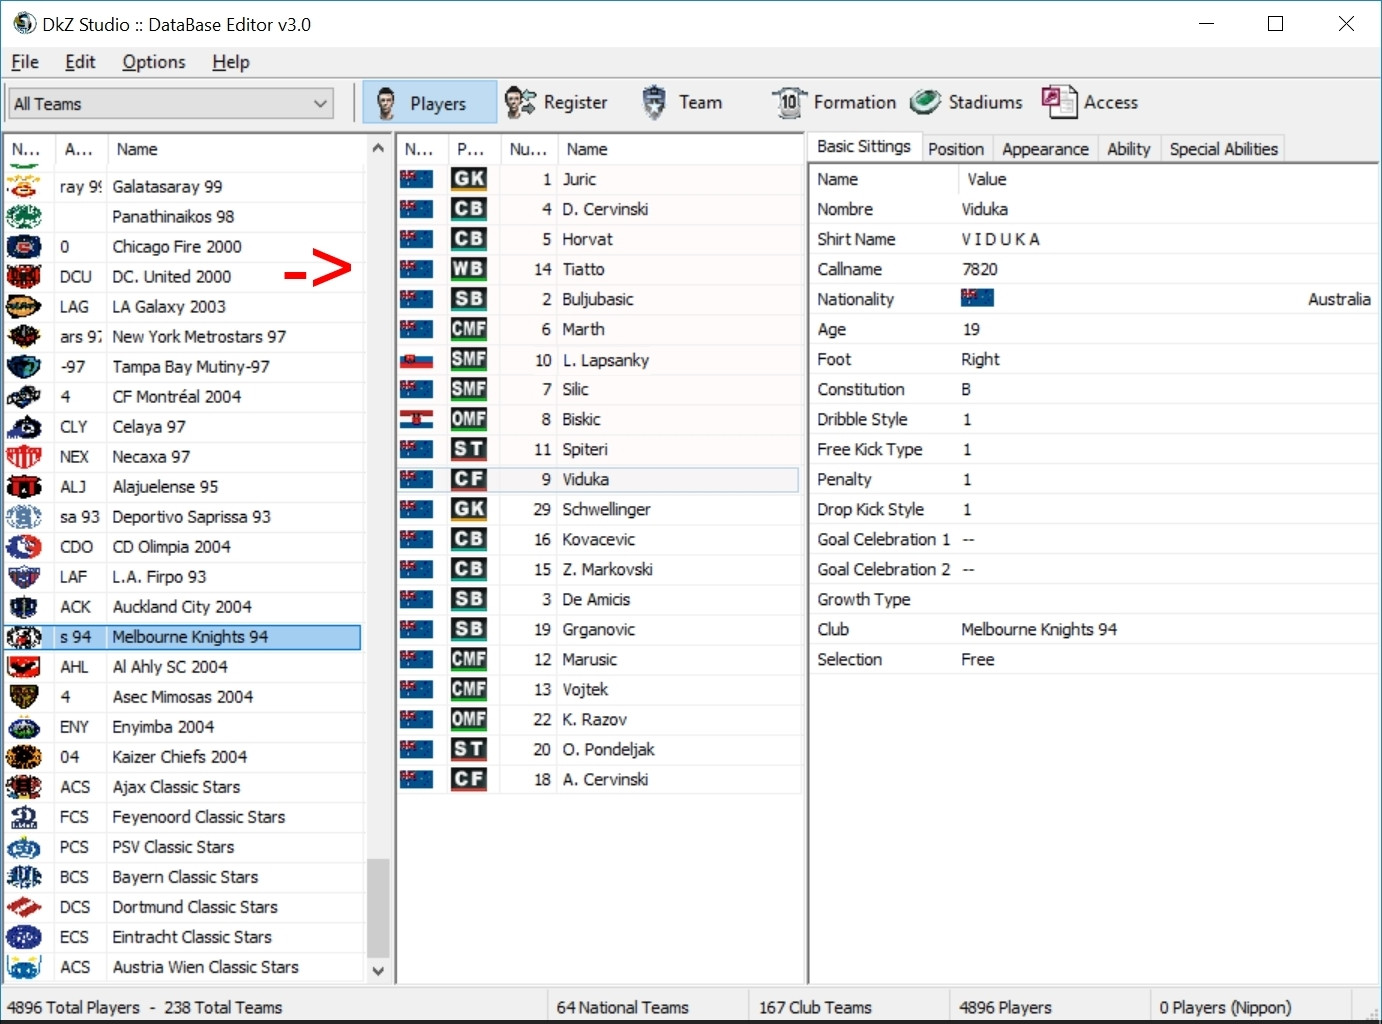Click the Galatasaray 99 team logo
This screenshot has height=1024, width=1382.
coord(24,186)
